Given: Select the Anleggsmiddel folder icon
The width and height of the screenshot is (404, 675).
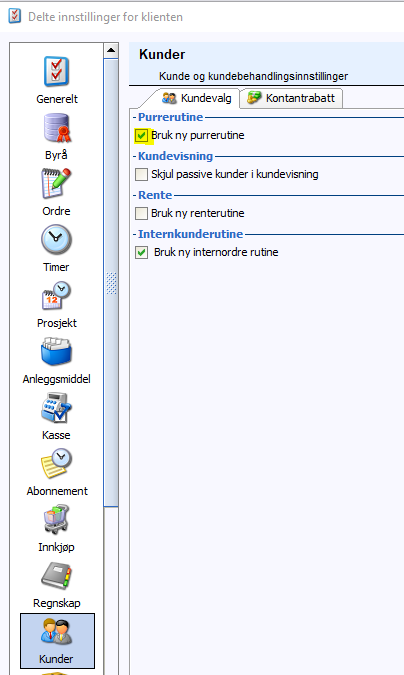Looking at the screenshot, I should click(x=56, y=352).
